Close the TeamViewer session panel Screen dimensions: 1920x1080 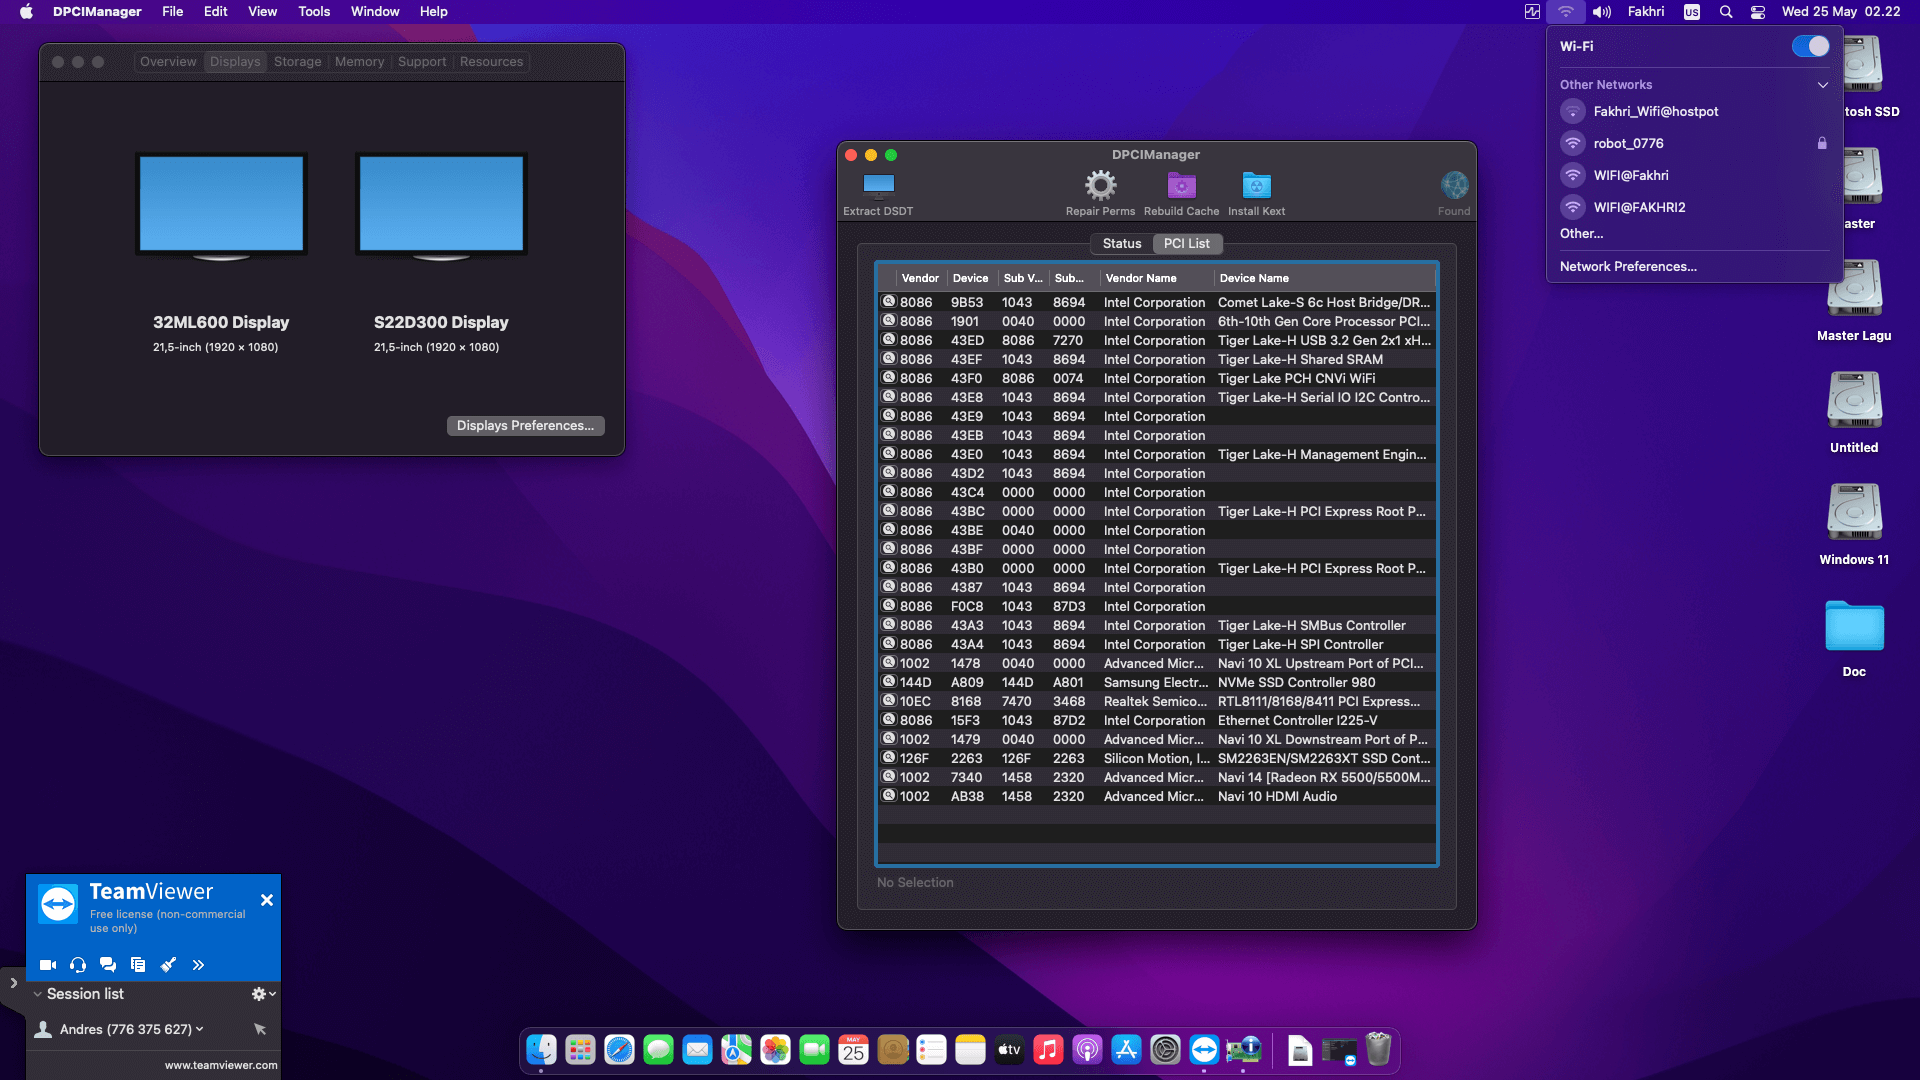(x=267, y=900)
